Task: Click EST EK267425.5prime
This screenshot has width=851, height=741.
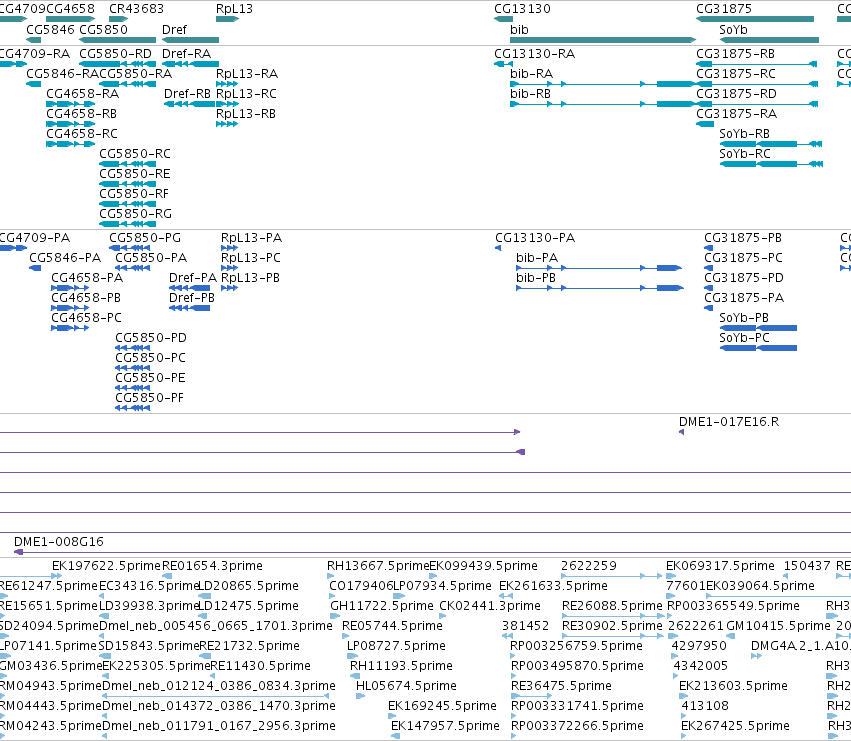Action: [x=735, y=726]
